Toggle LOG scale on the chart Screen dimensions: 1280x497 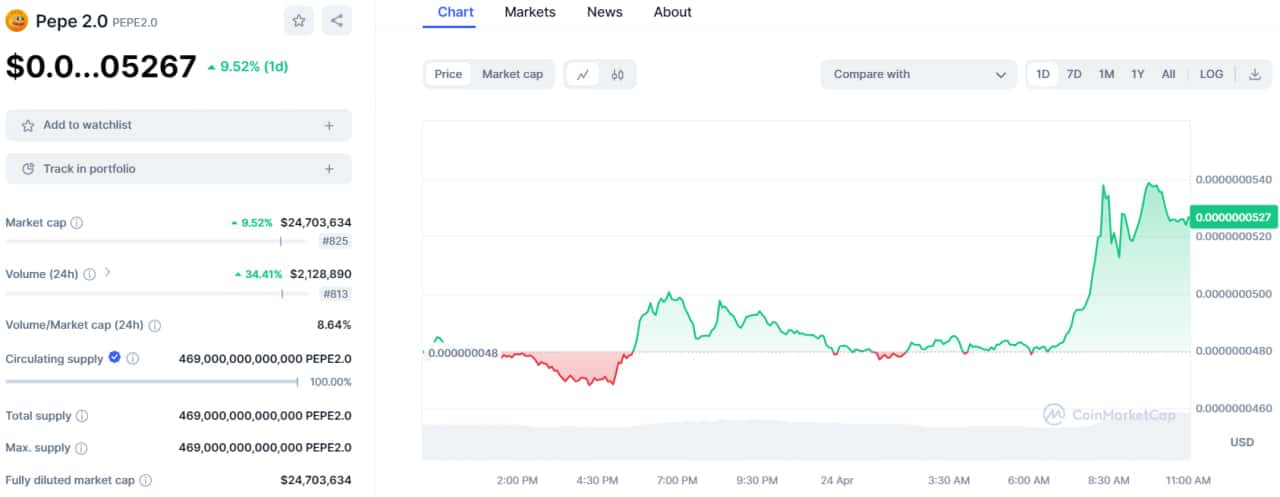1211,74
